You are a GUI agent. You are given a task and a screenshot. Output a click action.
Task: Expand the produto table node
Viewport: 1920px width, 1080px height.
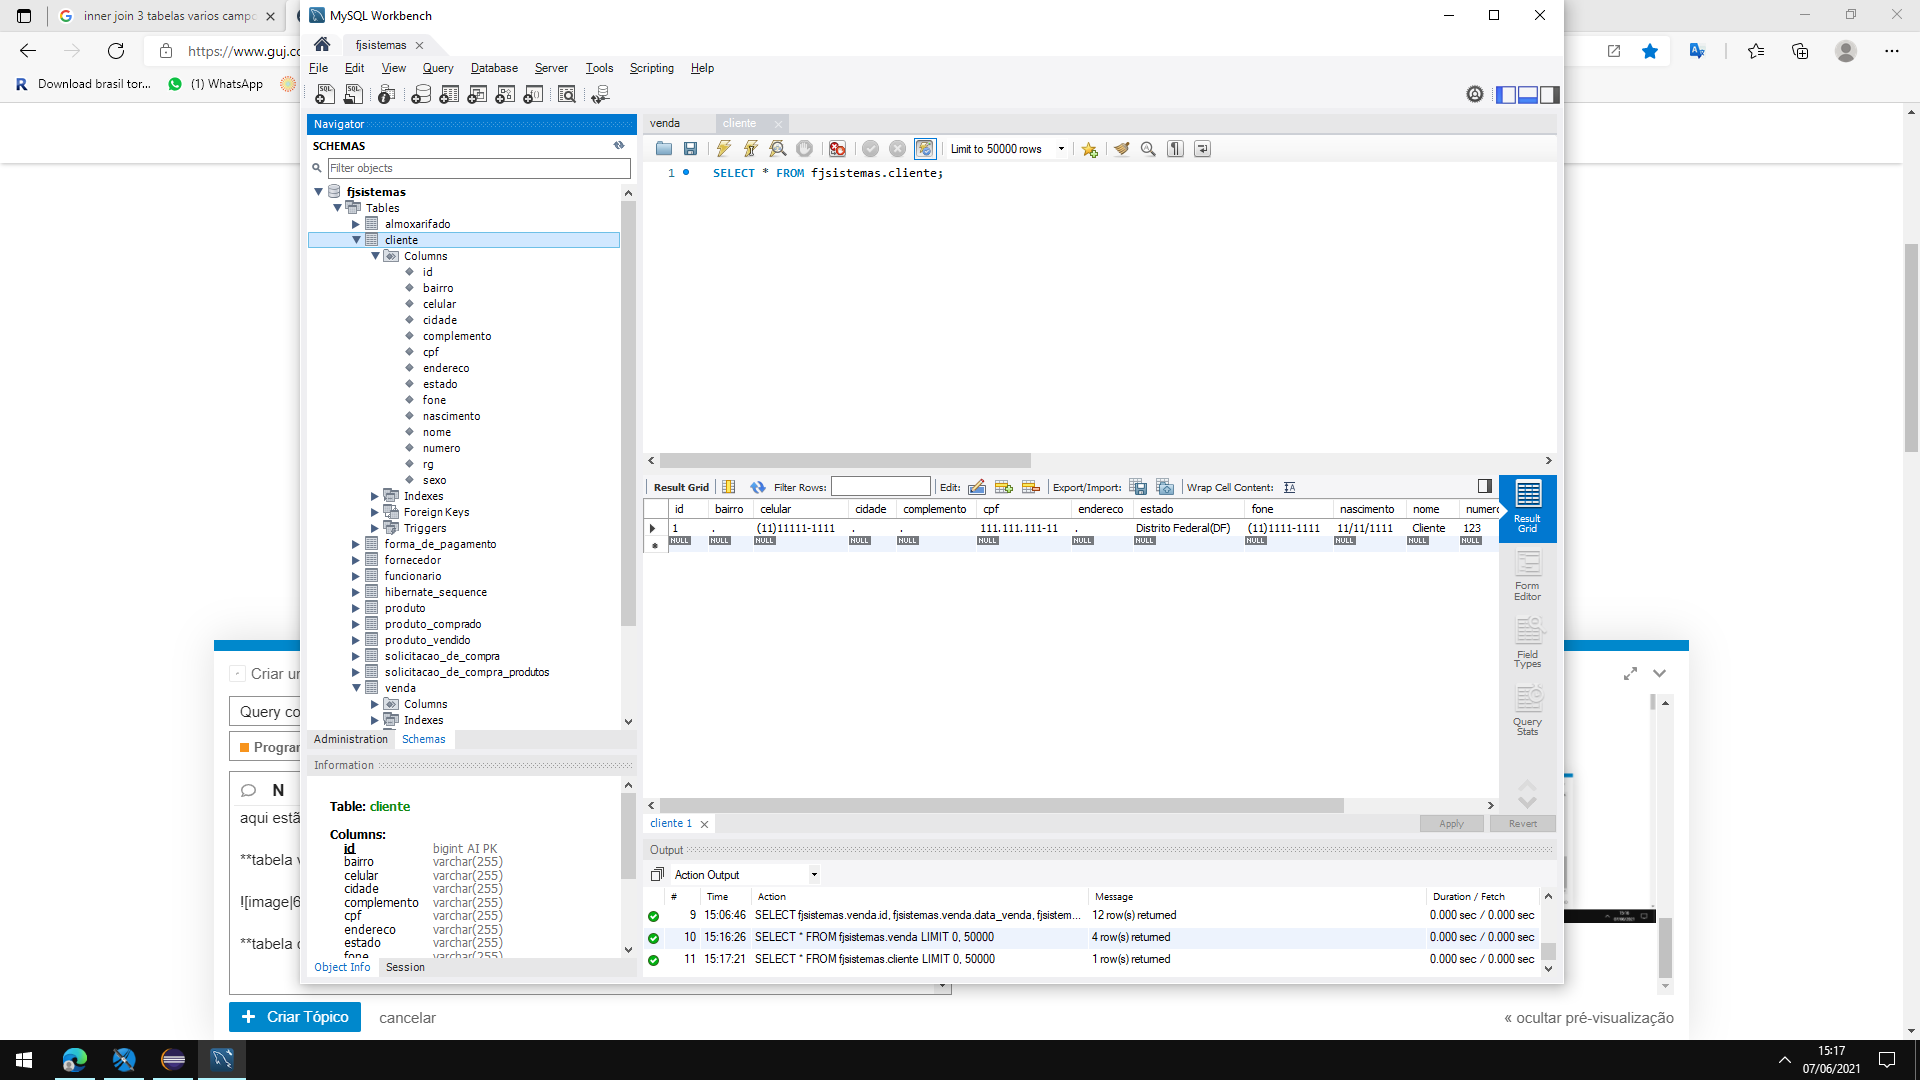coord(355,608)
